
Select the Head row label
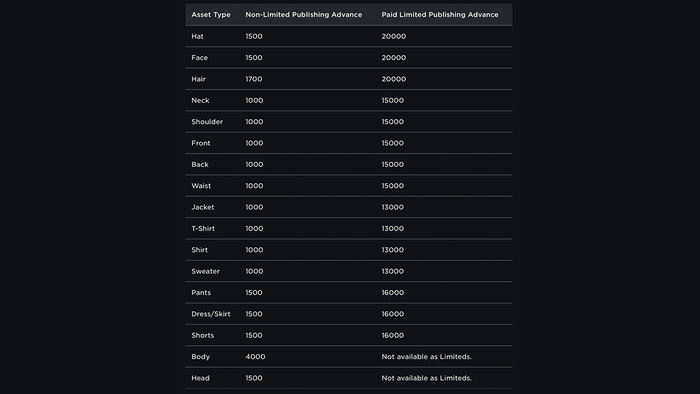200,378
